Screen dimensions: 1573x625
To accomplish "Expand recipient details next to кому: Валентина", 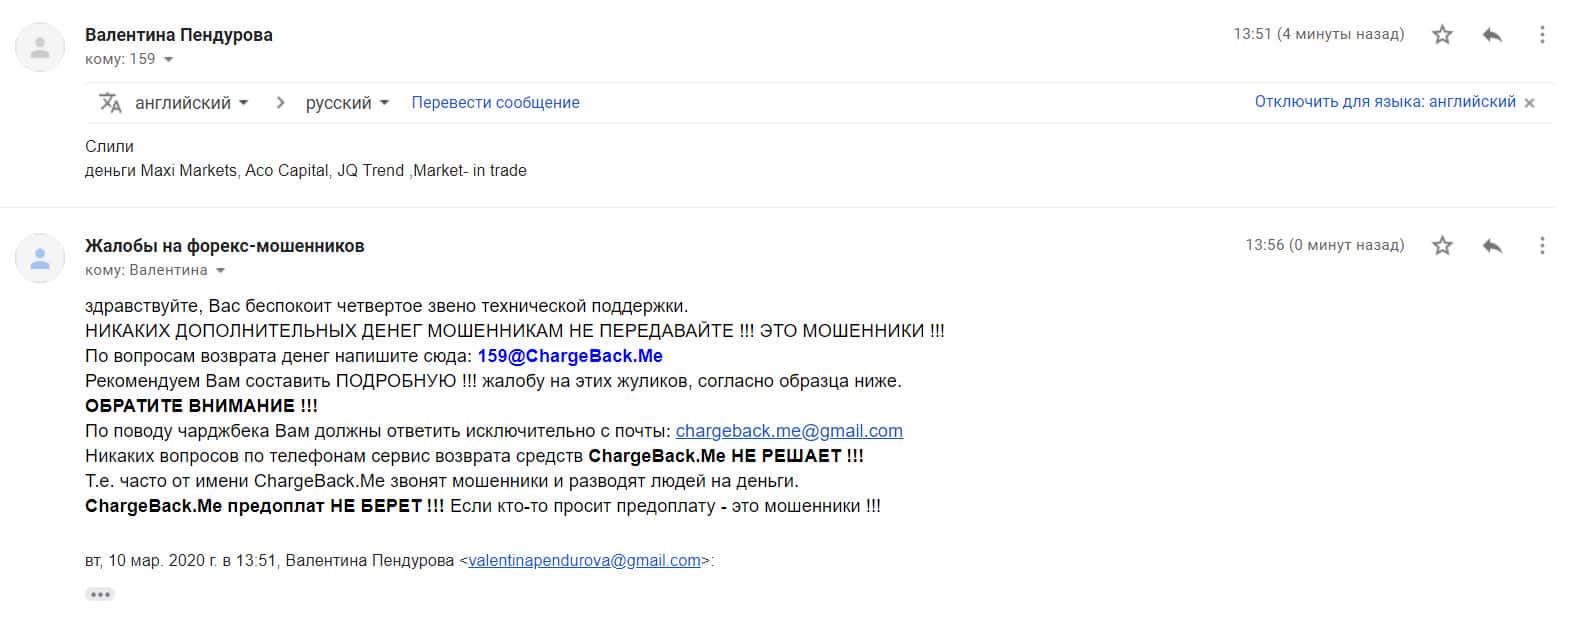I will point(220,271).
